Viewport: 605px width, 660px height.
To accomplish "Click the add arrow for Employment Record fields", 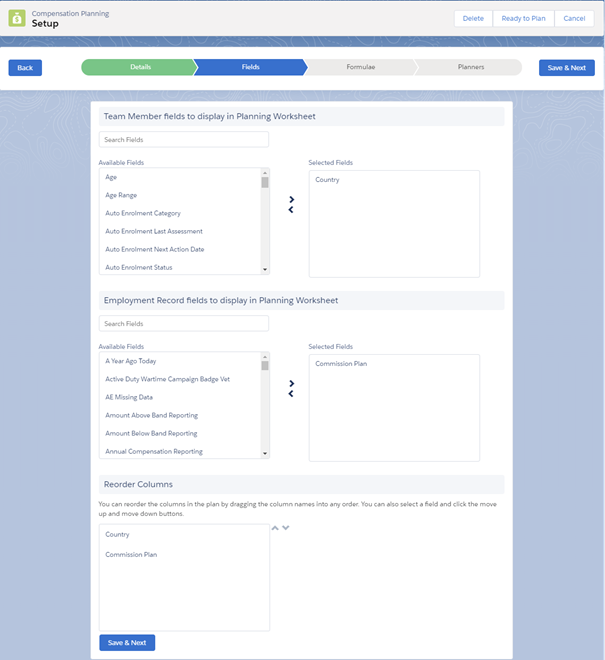I will [x=291, y=383].
